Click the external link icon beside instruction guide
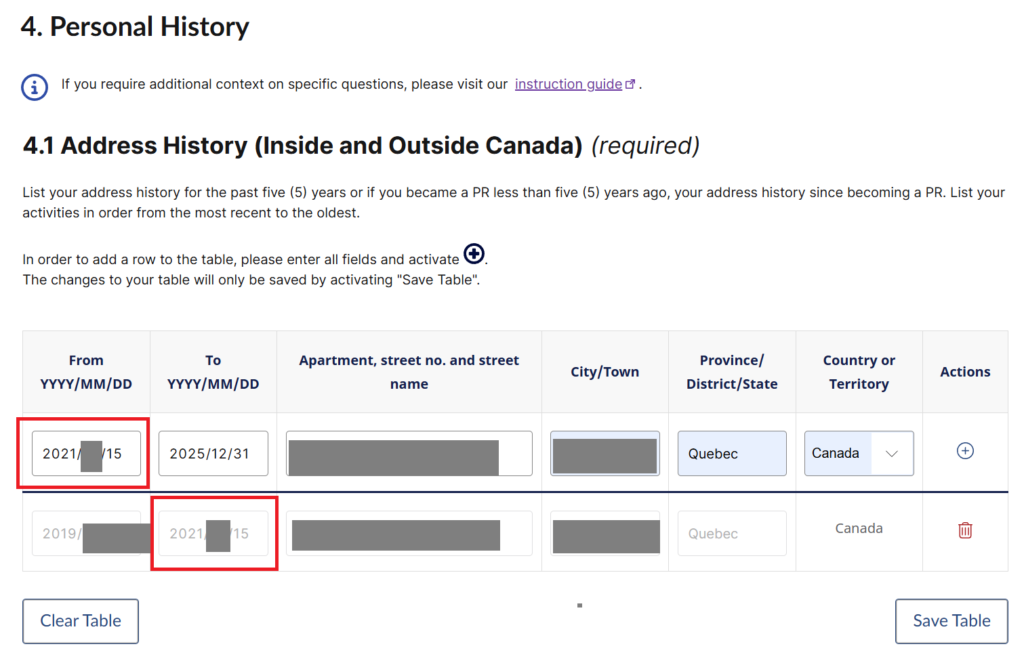The width and height of the screenshot is (1024, 661). pyautogui.click(x=630, y=85)
